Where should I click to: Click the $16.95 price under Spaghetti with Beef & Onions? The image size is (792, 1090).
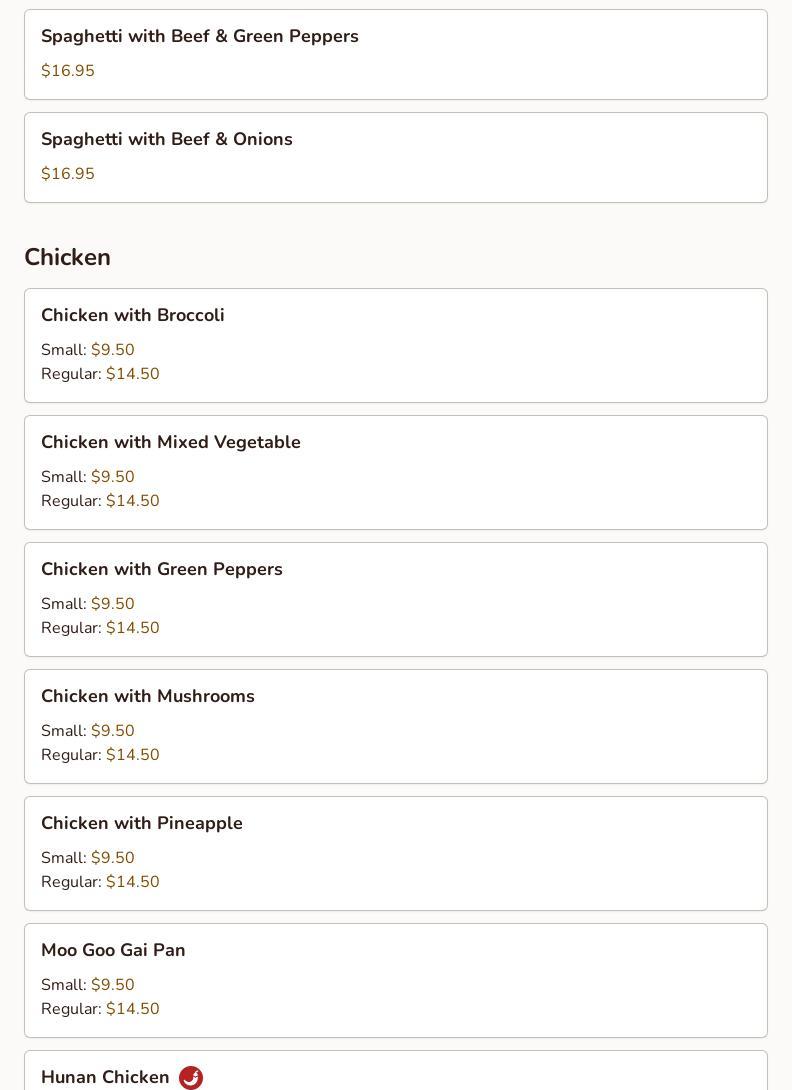pyautogui.click(x=68, y=174)
